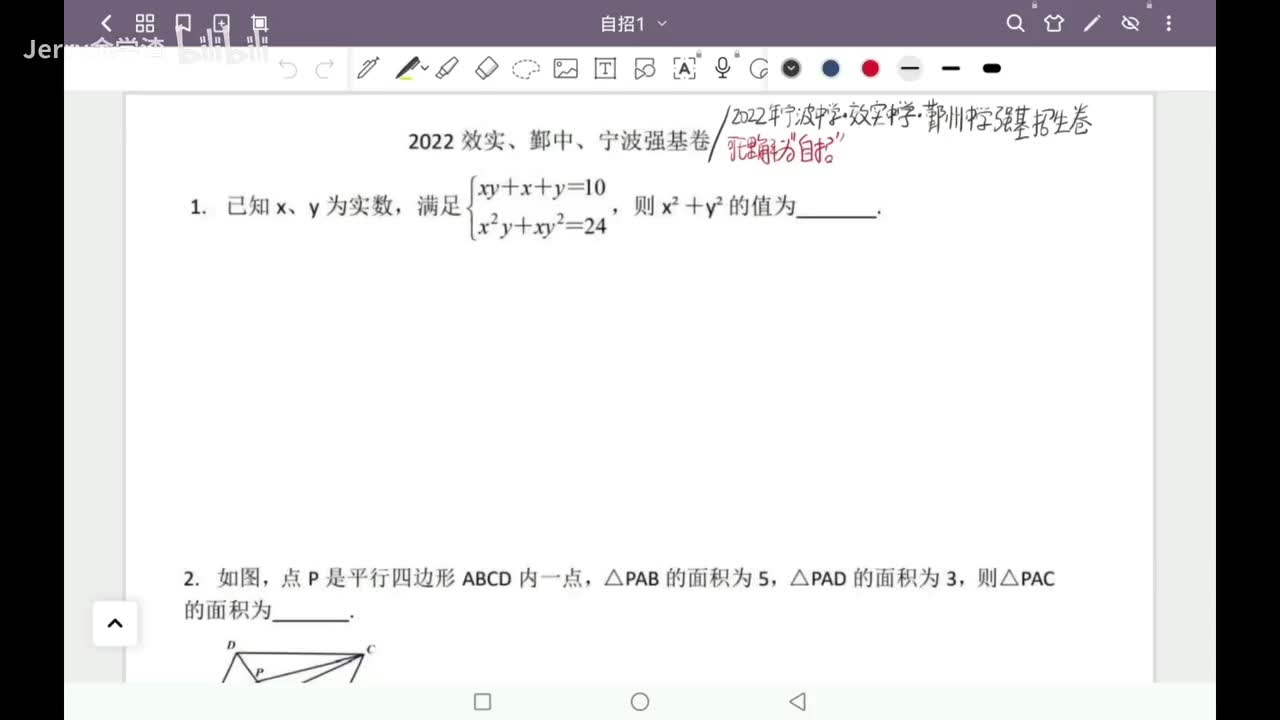Select the lasso selection tool
This screenshot has width=1280, height=720.
(x=526, y=69)
